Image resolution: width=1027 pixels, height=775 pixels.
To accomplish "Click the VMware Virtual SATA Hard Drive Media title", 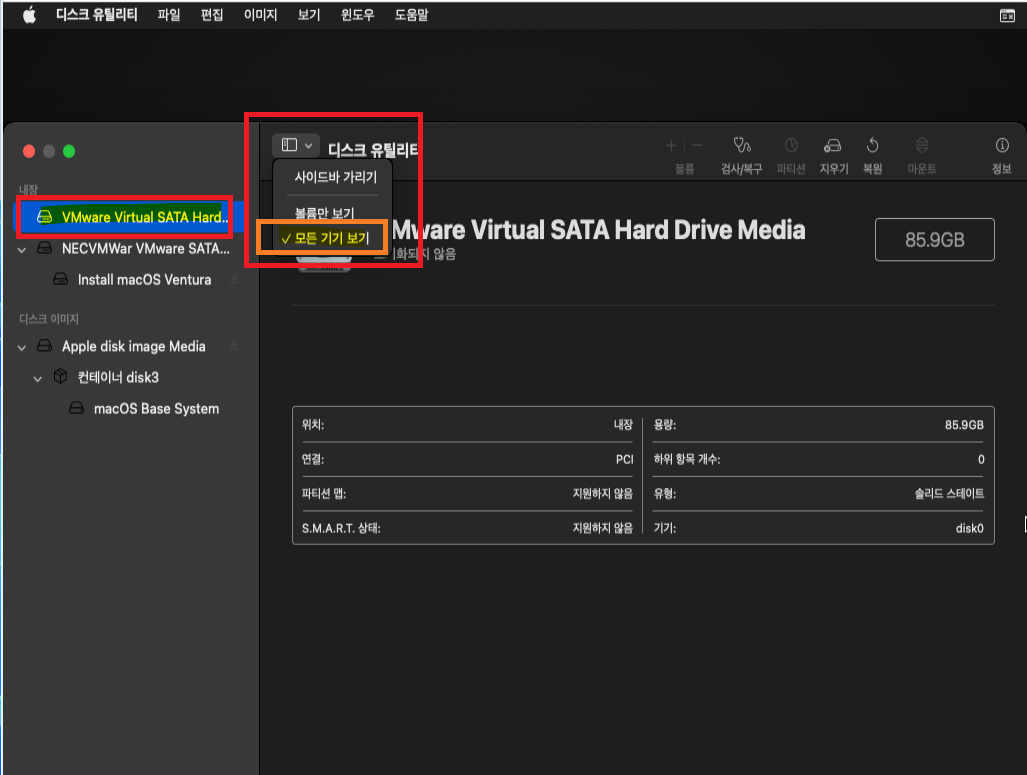I will tap(598, 230).
